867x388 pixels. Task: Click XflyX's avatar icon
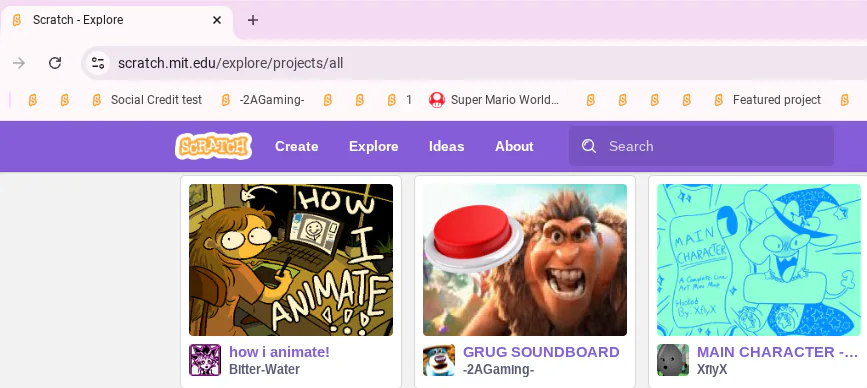673,360
